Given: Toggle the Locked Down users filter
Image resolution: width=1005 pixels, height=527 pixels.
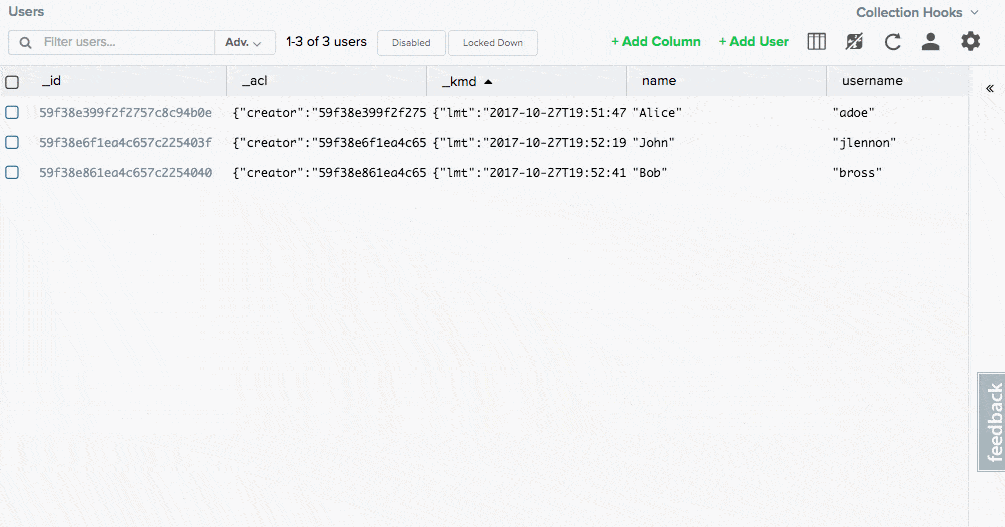Looking at the screenshot, I should 492,43.
